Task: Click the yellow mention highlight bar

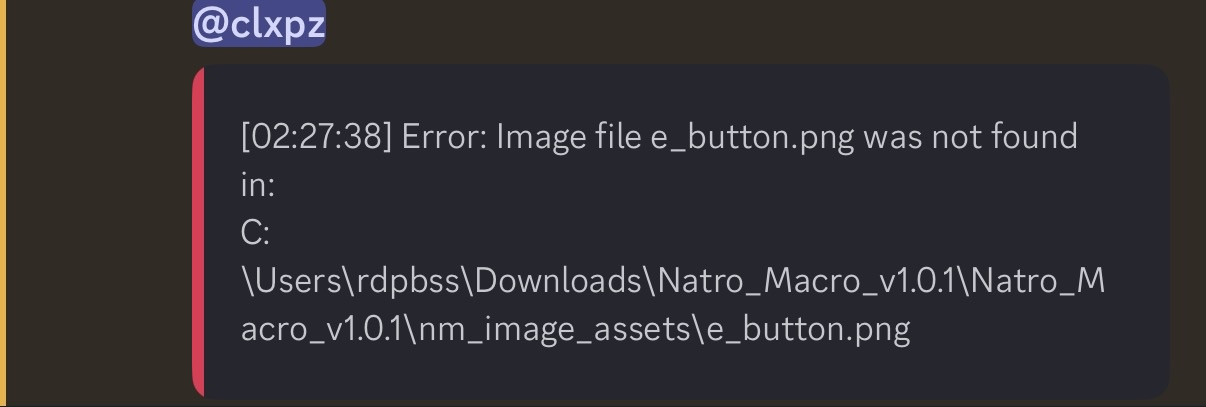Action: pos(3,200)
